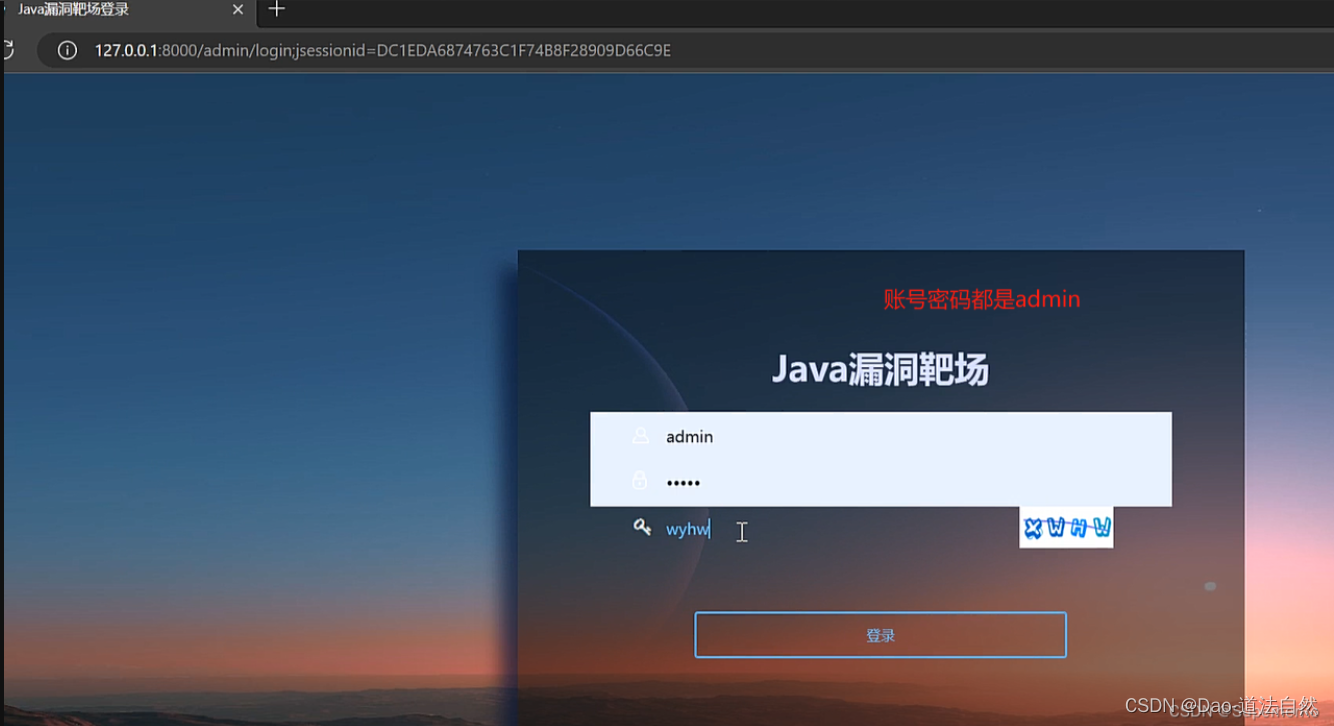The width and height of the screenshot is (1334, 726).
Task: Select the Java漏洞靶场登录 browser tab
Action: 120,11
